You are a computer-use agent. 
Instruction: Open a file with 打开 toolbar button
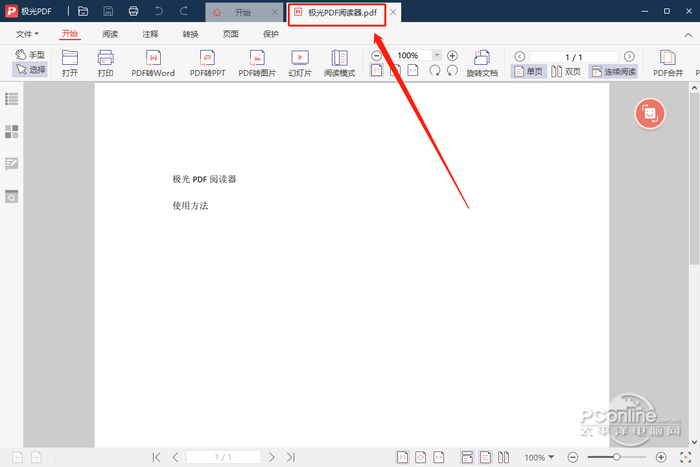(x=70, y=63)
